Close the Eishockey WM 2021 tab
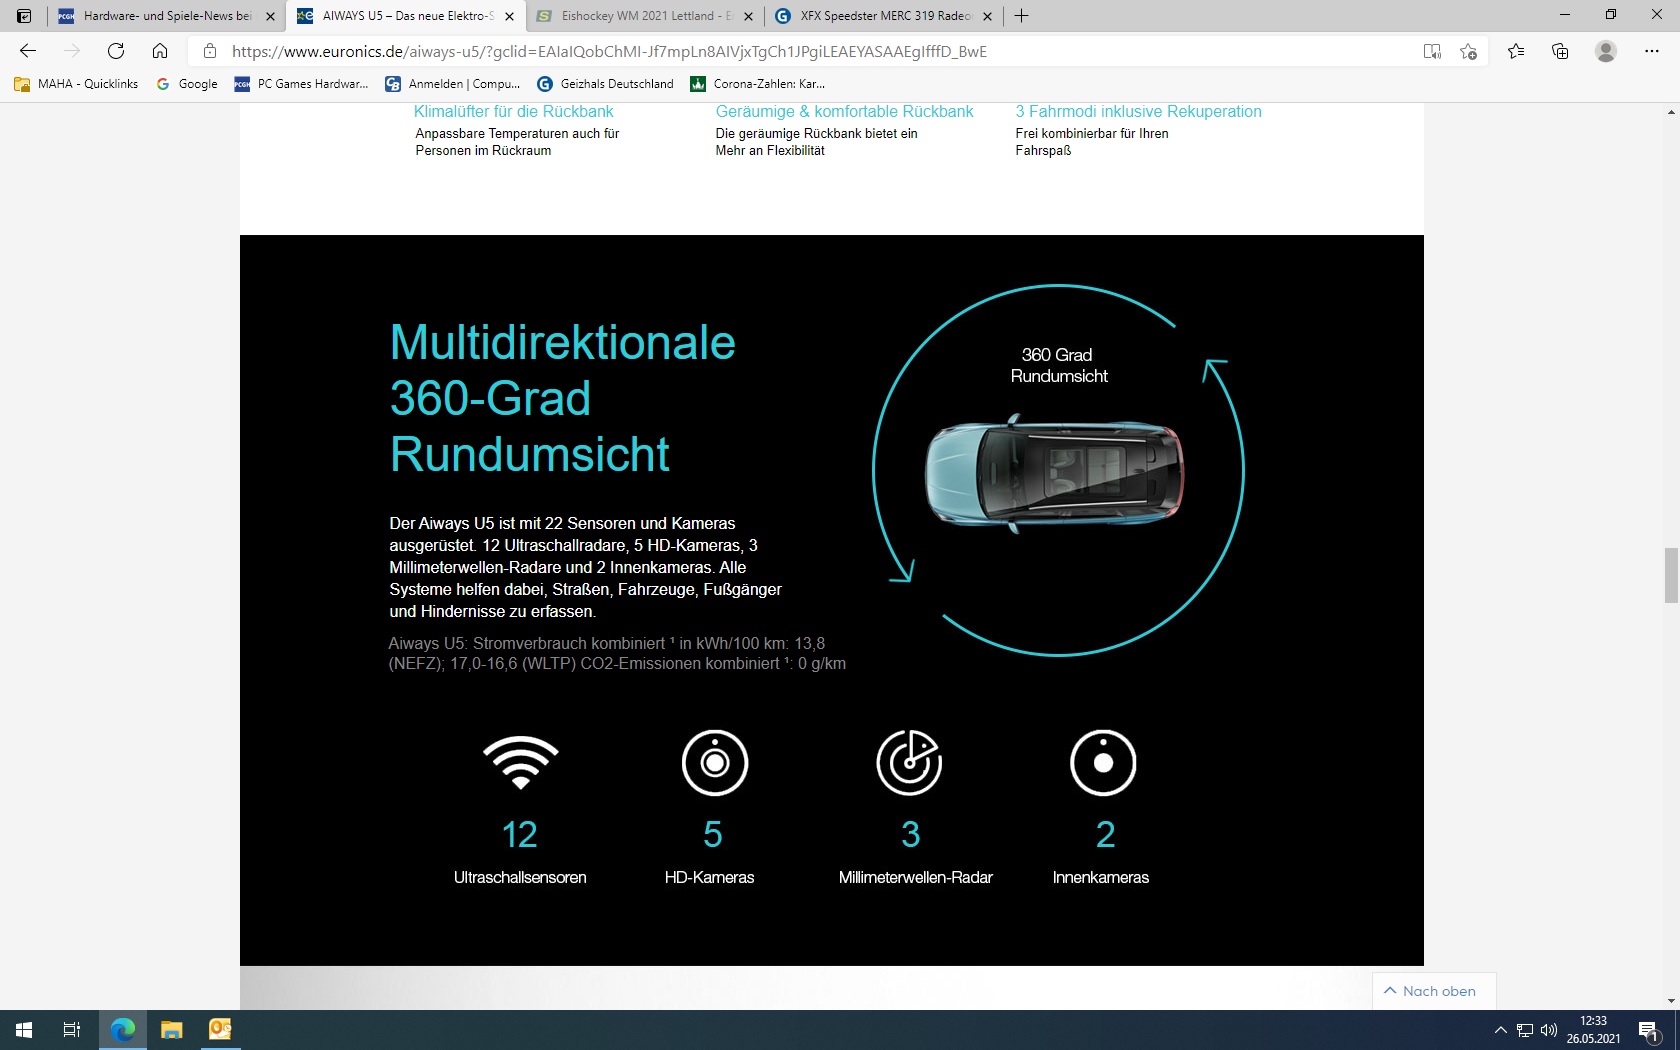 [x=748, y=16]
